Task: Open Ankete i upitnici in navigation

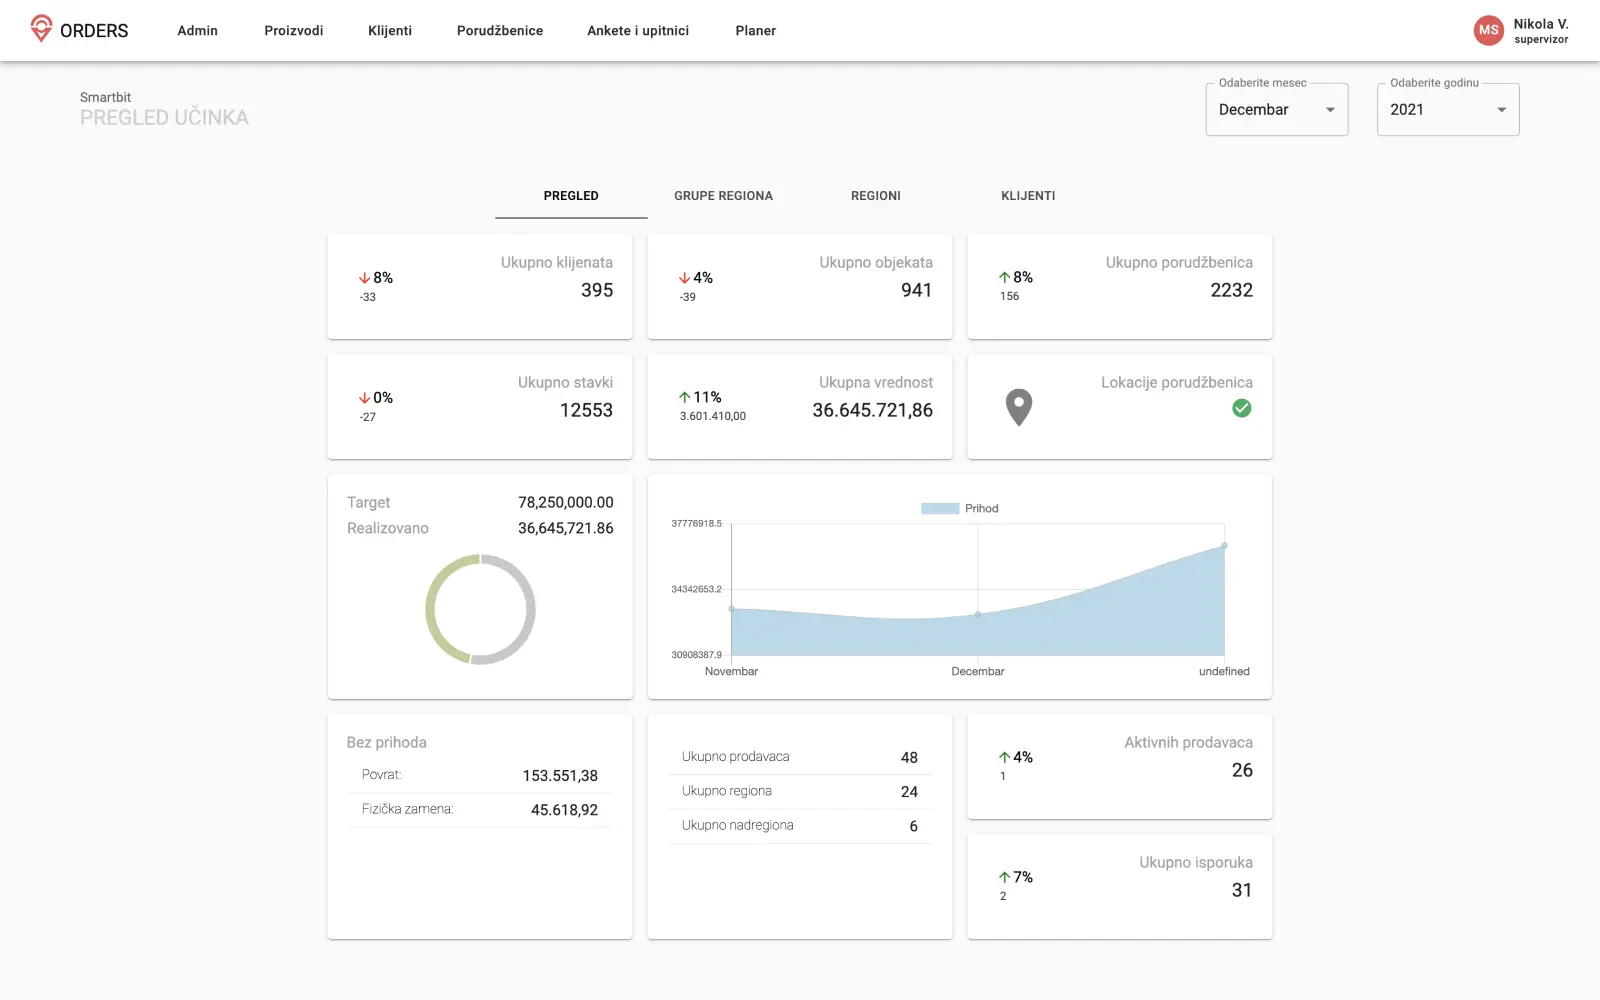Action: click(638, 31)
